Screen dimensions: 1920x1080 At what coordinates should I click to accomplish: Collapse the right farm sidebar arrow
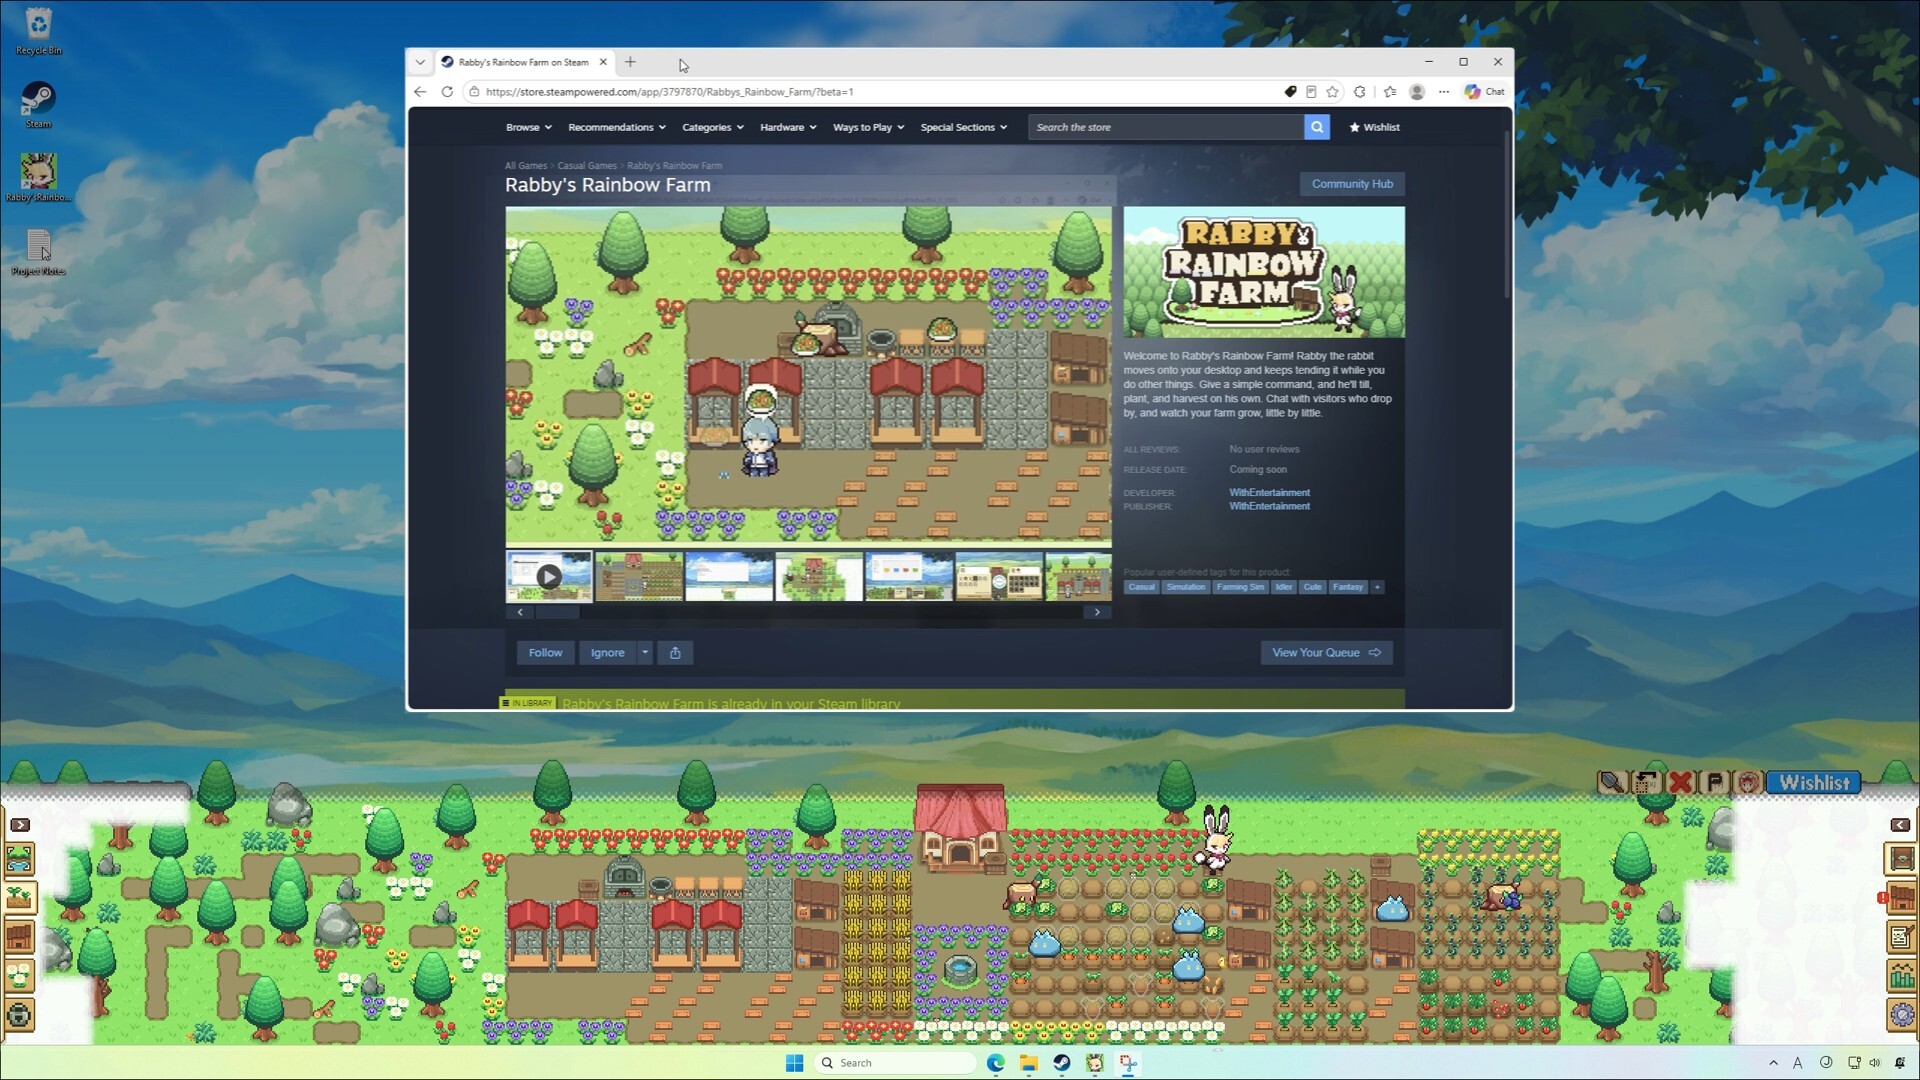[1900, 825]
